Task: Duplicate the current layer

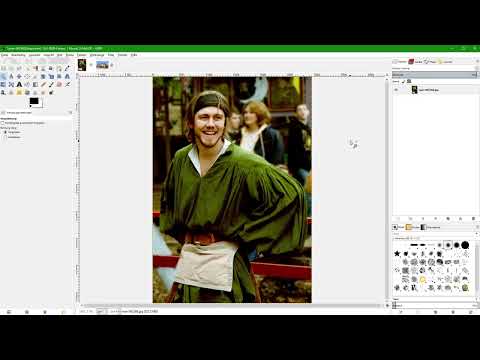Action: pyautogui.click(x=448, y=219)
